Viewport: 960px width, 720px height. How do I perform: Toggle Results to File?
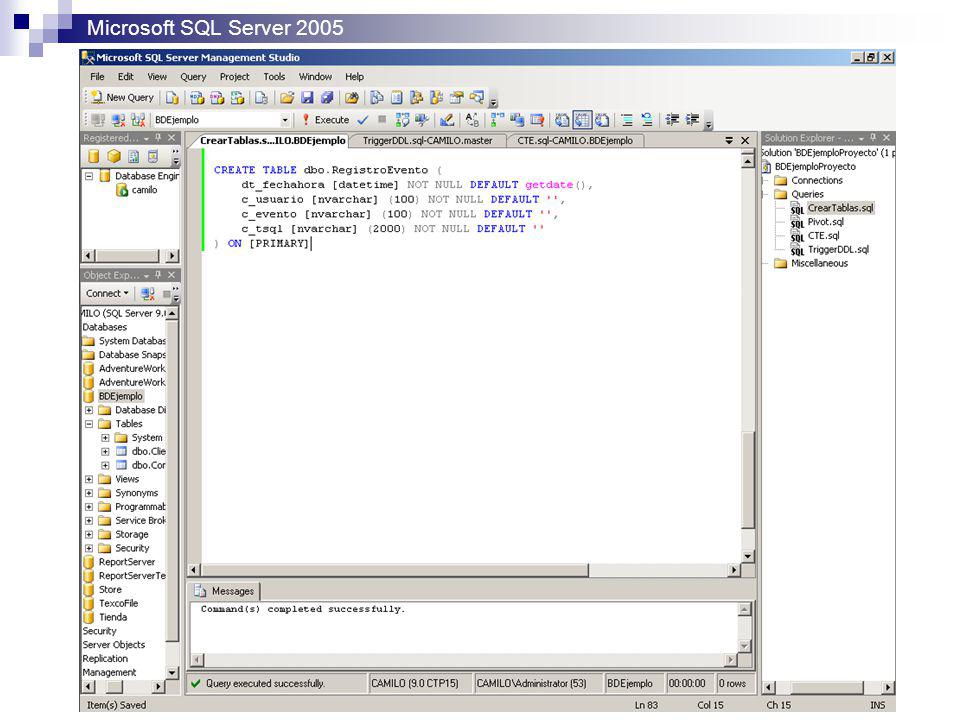click(x=602, y=120)
